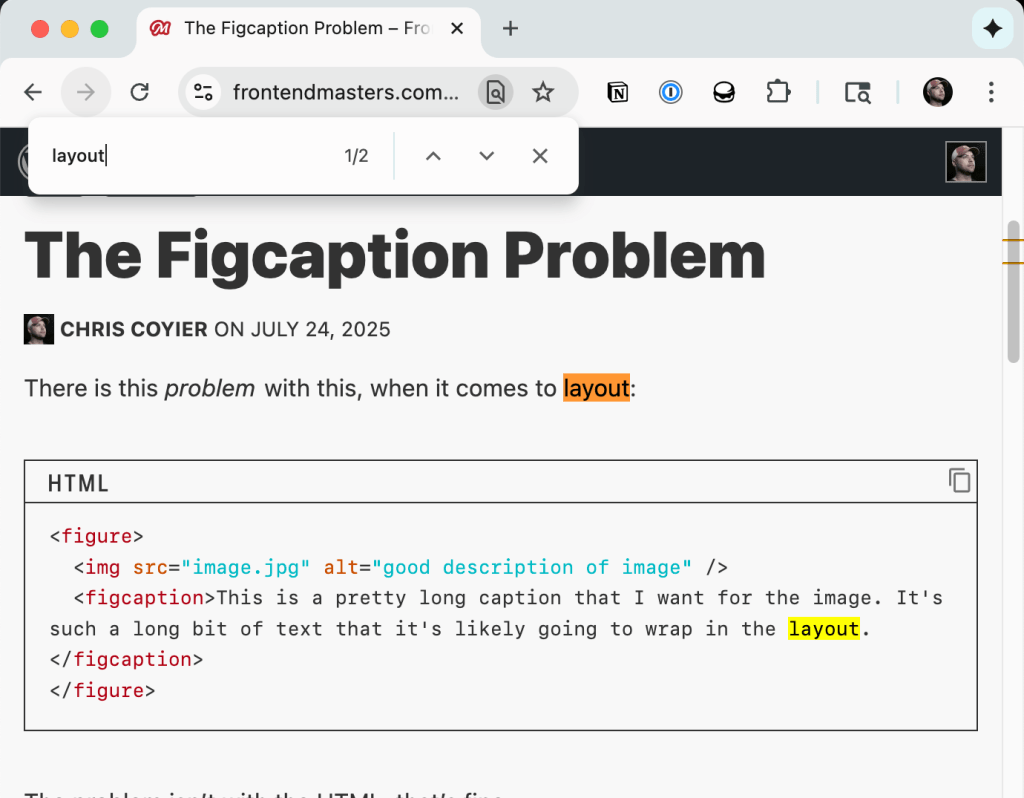Image resolution: width=1024 pixels, height=798 pixels.
Task: Click the page's vertical scrollbar thumb
Action: [1012, 290]
